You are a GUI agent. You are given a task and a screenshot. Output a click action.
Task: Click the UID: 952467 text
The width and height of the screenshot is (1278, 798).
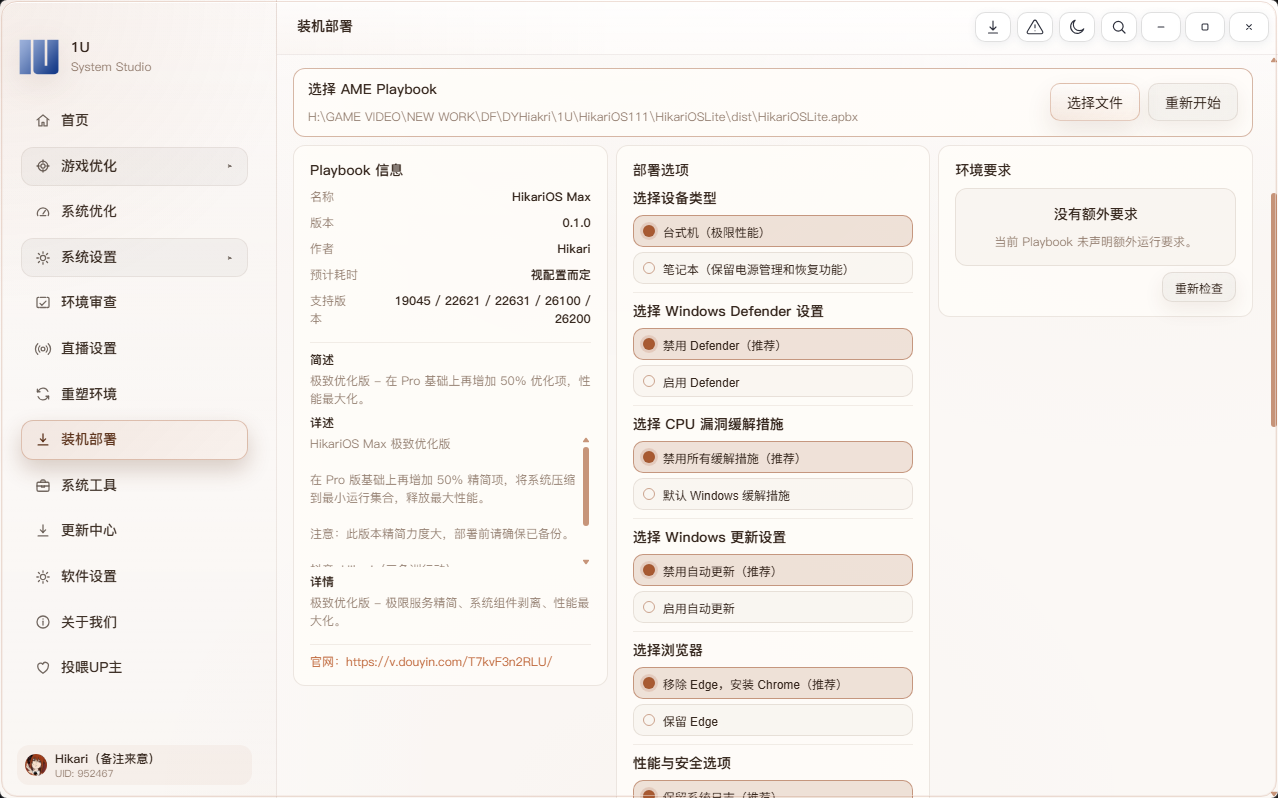coord(84,774)
